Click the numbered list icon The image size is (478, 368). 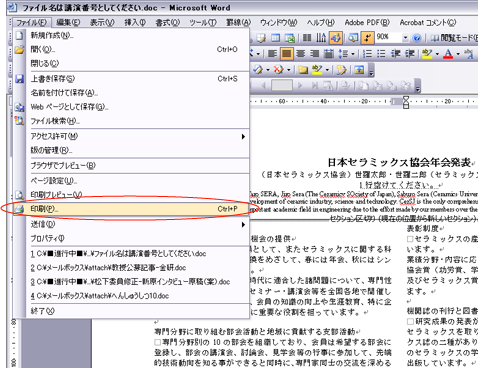click(x=367, y=54)
